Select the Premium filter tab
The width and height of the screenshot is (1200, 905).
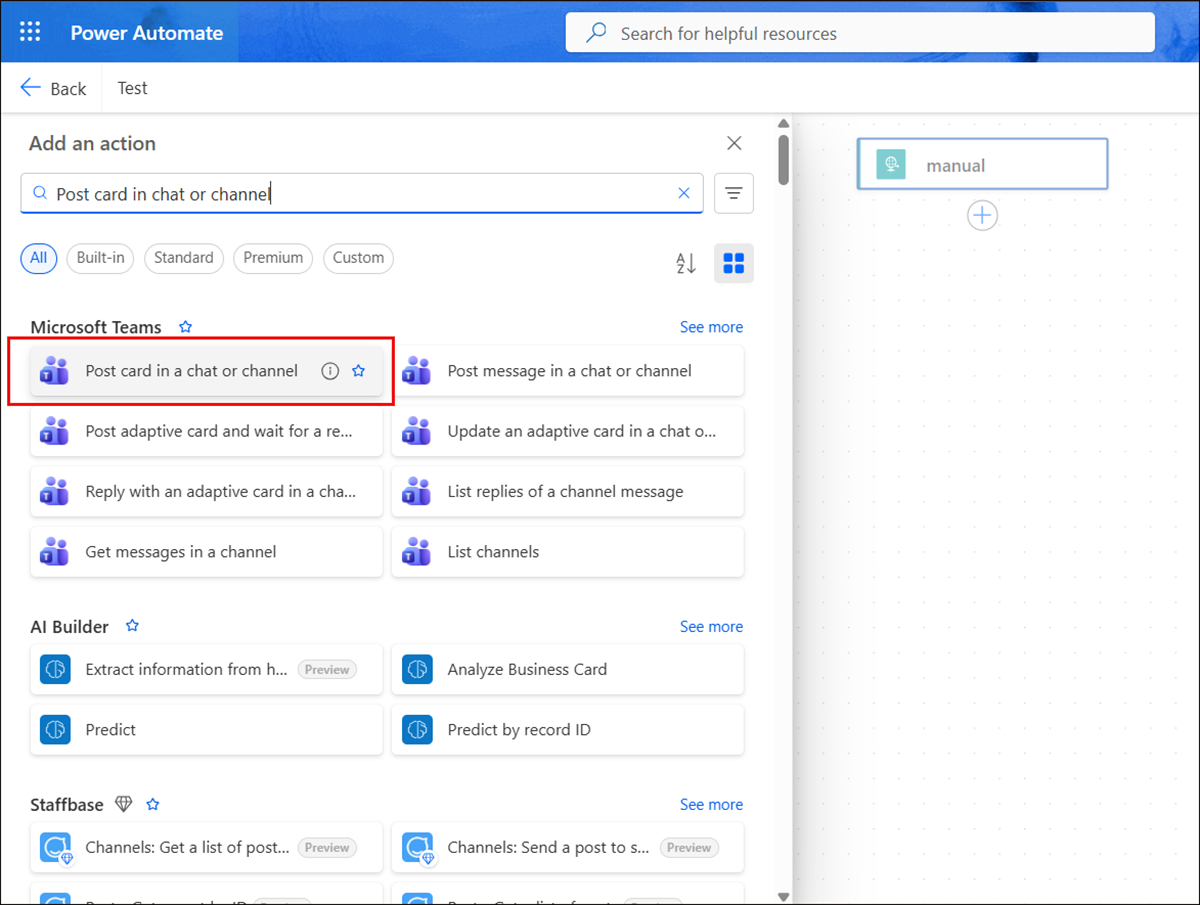[x=273, y=258]
